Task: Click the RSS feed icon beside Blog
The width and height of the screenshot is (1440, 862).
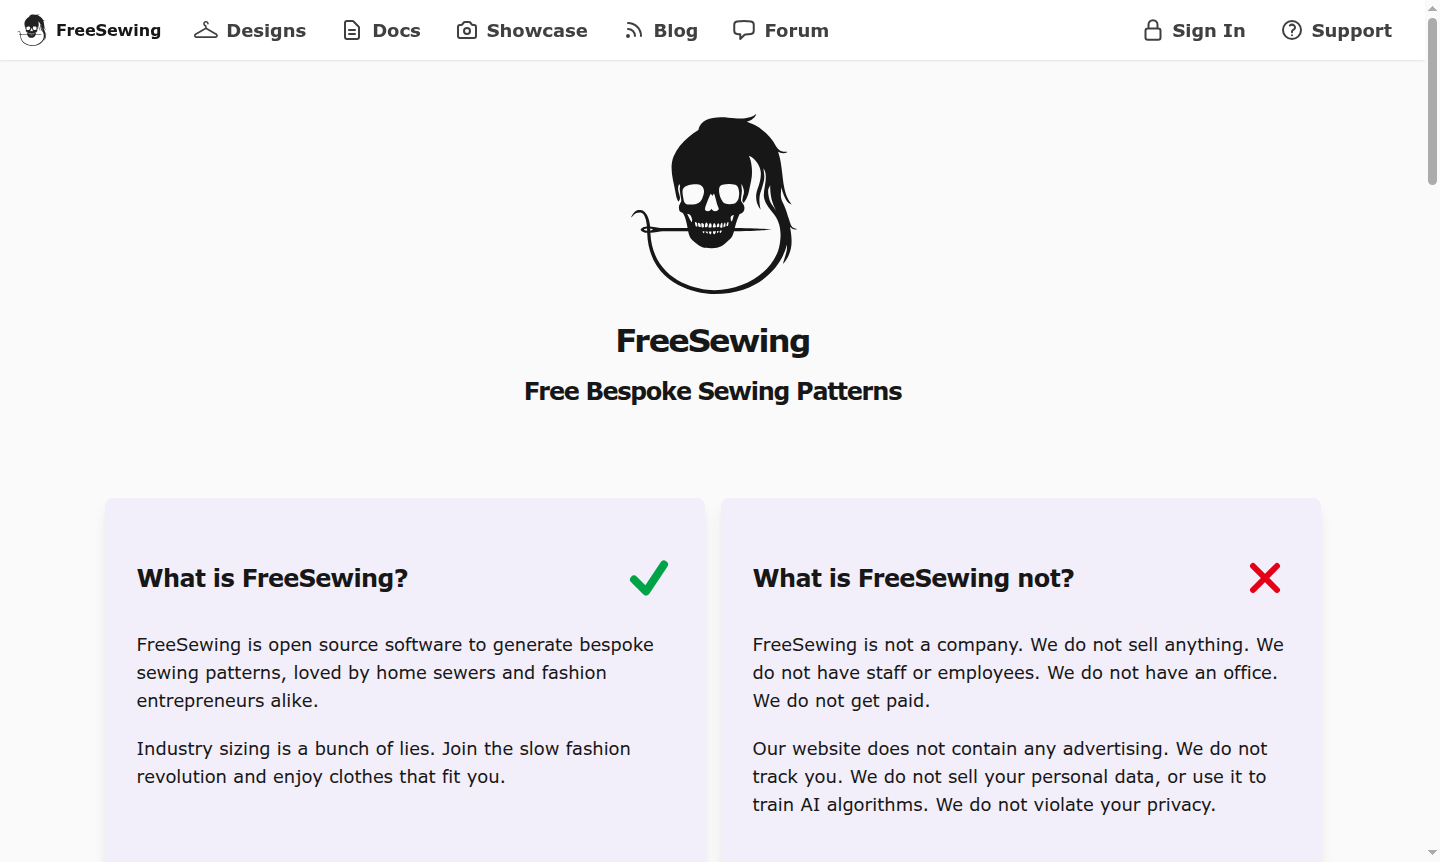Action: click(634, 30)
